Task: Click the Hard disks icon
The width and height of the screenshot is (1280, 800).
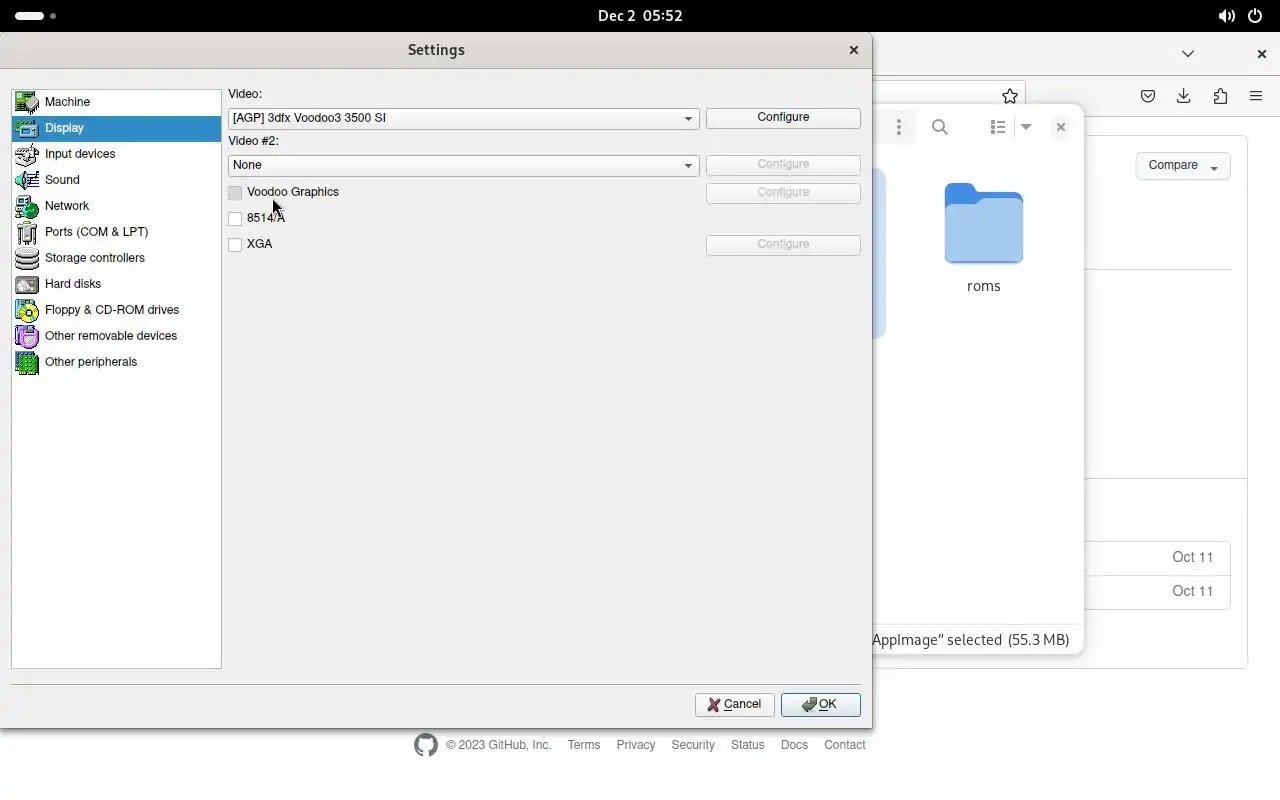Action: click(x=27, y=284)
